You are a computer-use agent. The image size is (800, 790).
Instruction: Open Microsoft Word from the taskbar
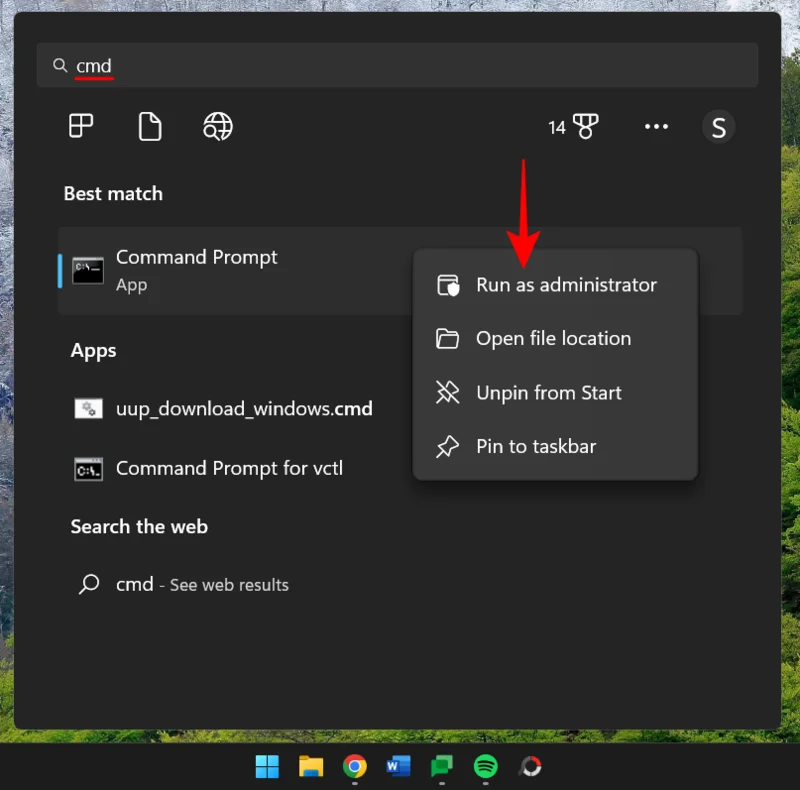(398, 767)
